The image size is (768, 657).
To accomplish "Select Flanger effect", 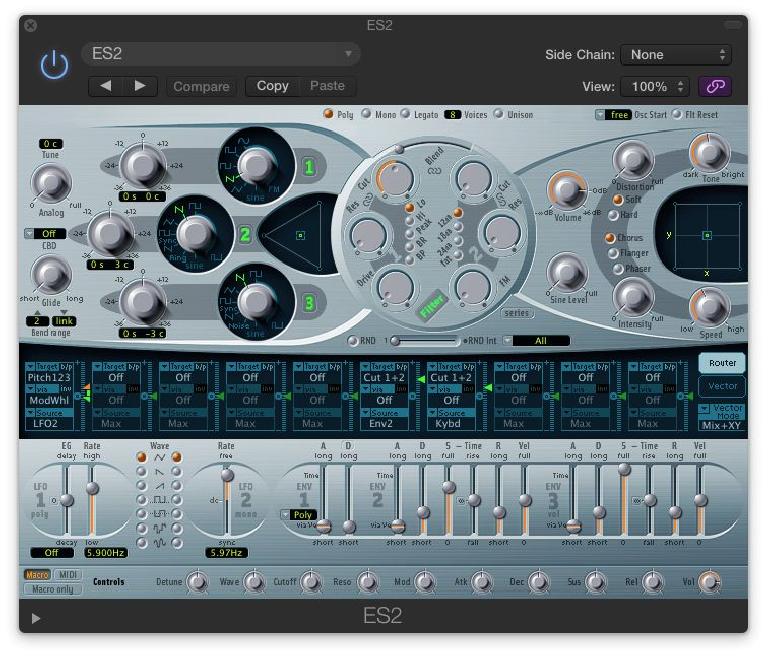I will [613, 253].
